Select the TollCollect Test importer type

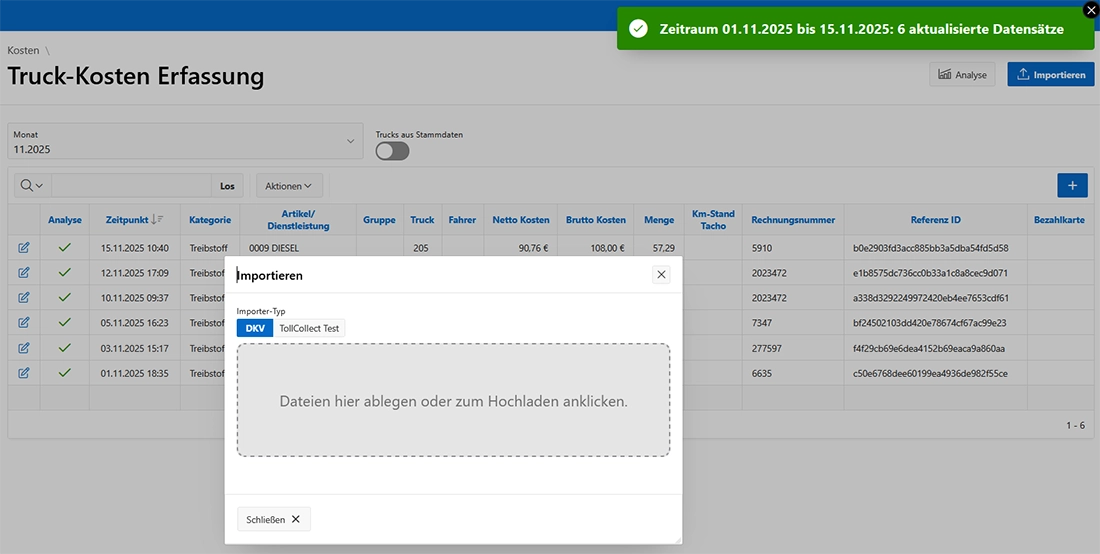click(x=309, y=327)
